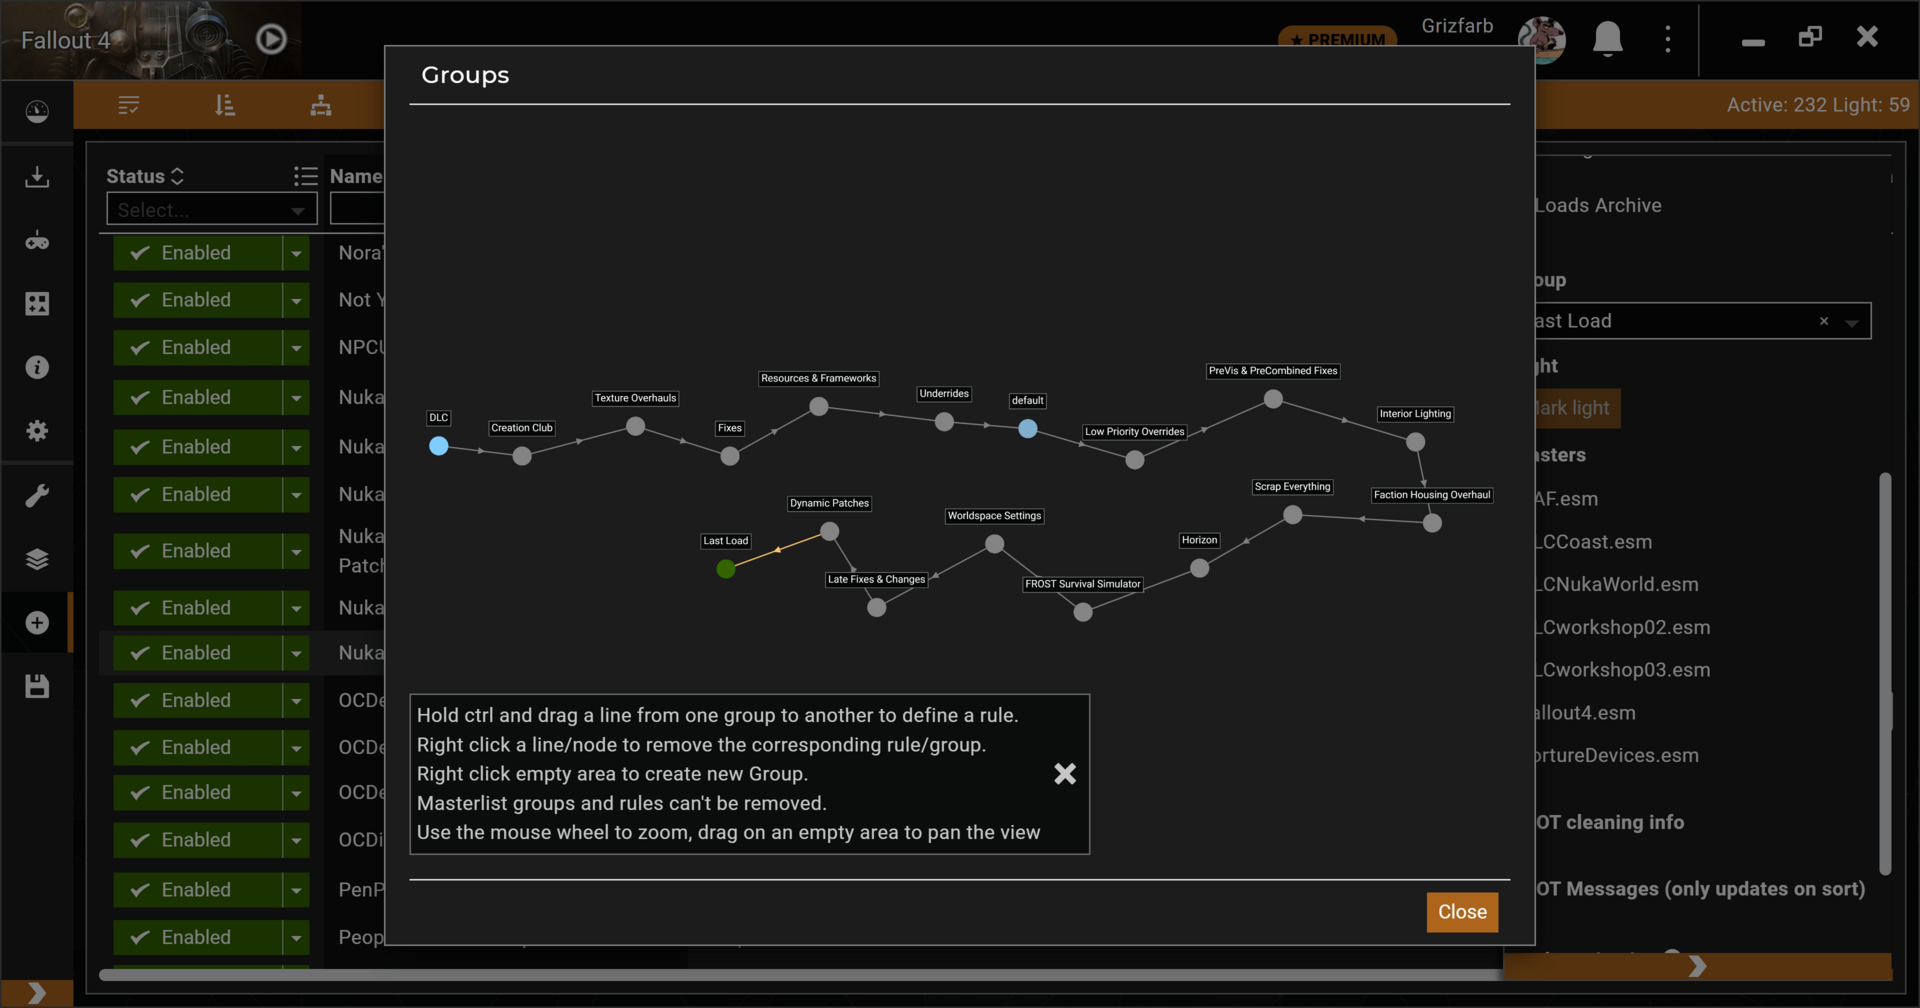This screenshot has width=1920, height=1008.
Task: Open notifications bell icon
Action: (1608, 39)
